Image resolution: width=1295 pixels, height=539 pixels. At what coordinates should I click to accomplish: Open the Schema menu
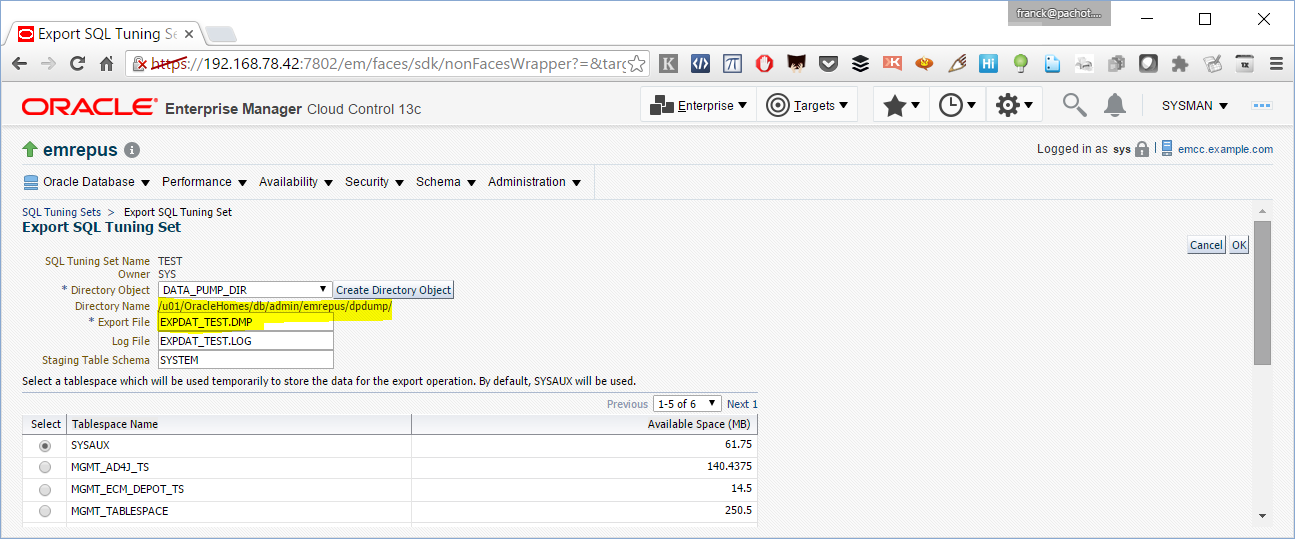pyautogui.click(x=446, y=182)
